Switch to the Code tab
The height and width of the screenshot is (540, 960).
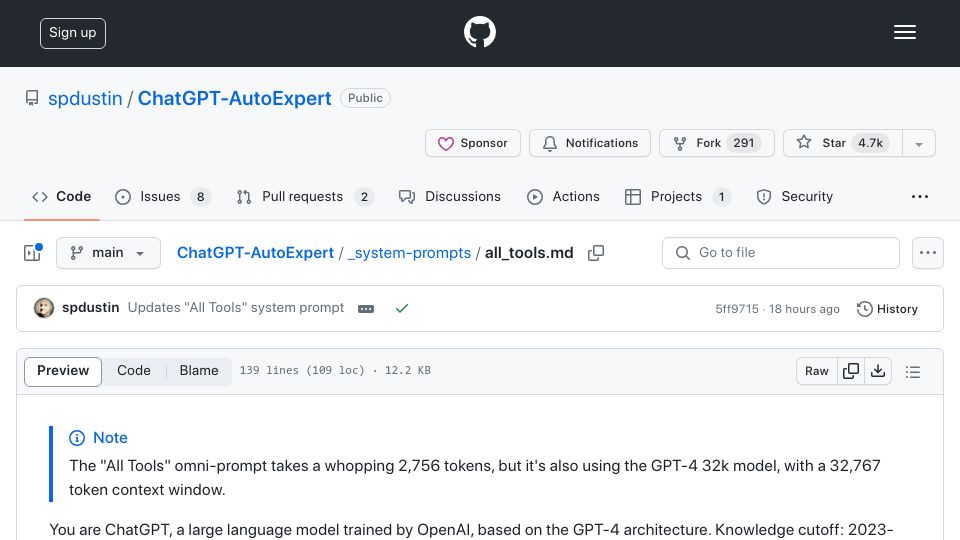pyautogui.click(x=61, y=197)
